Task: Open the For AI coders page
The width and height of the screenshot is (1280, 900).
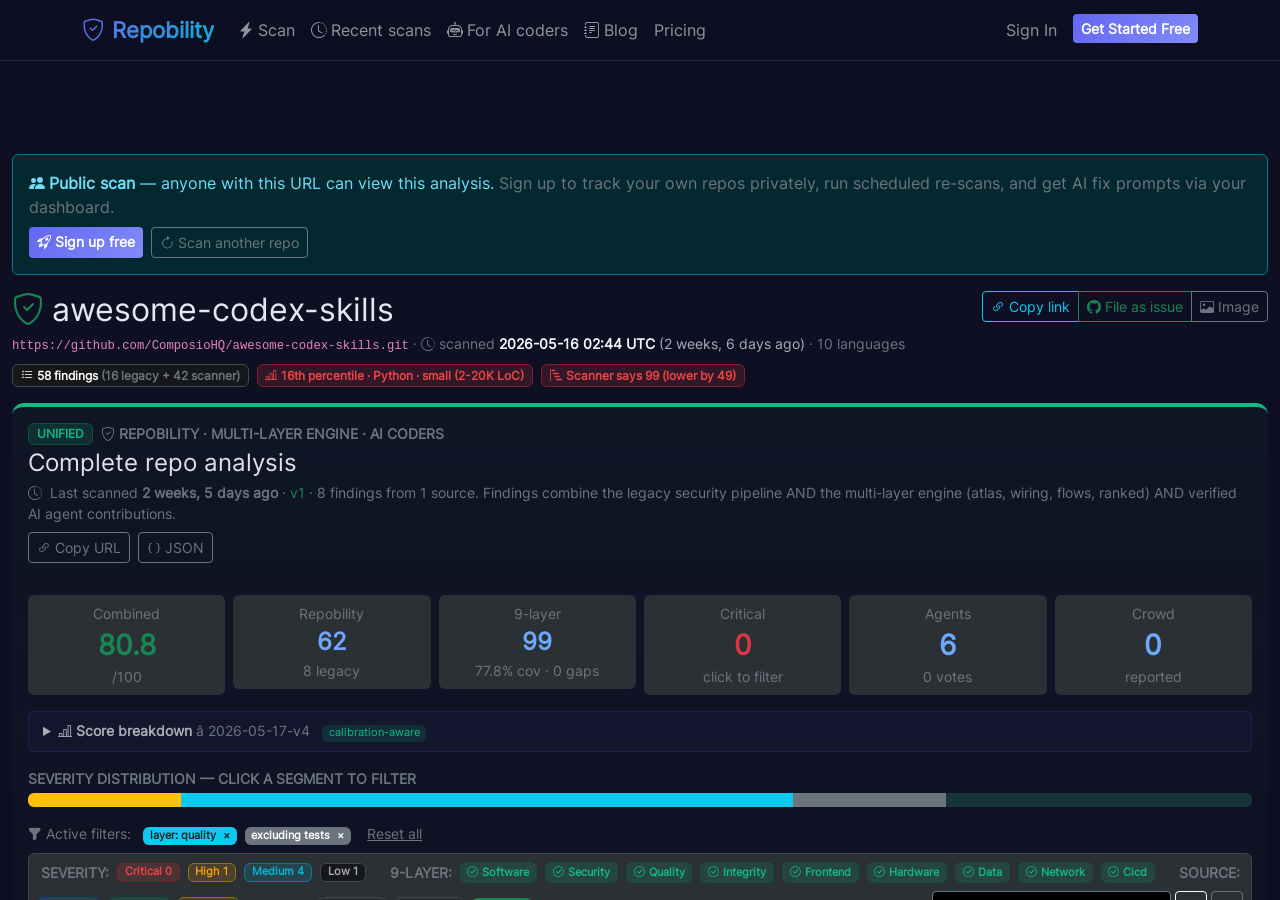Action: coord(507,30)
